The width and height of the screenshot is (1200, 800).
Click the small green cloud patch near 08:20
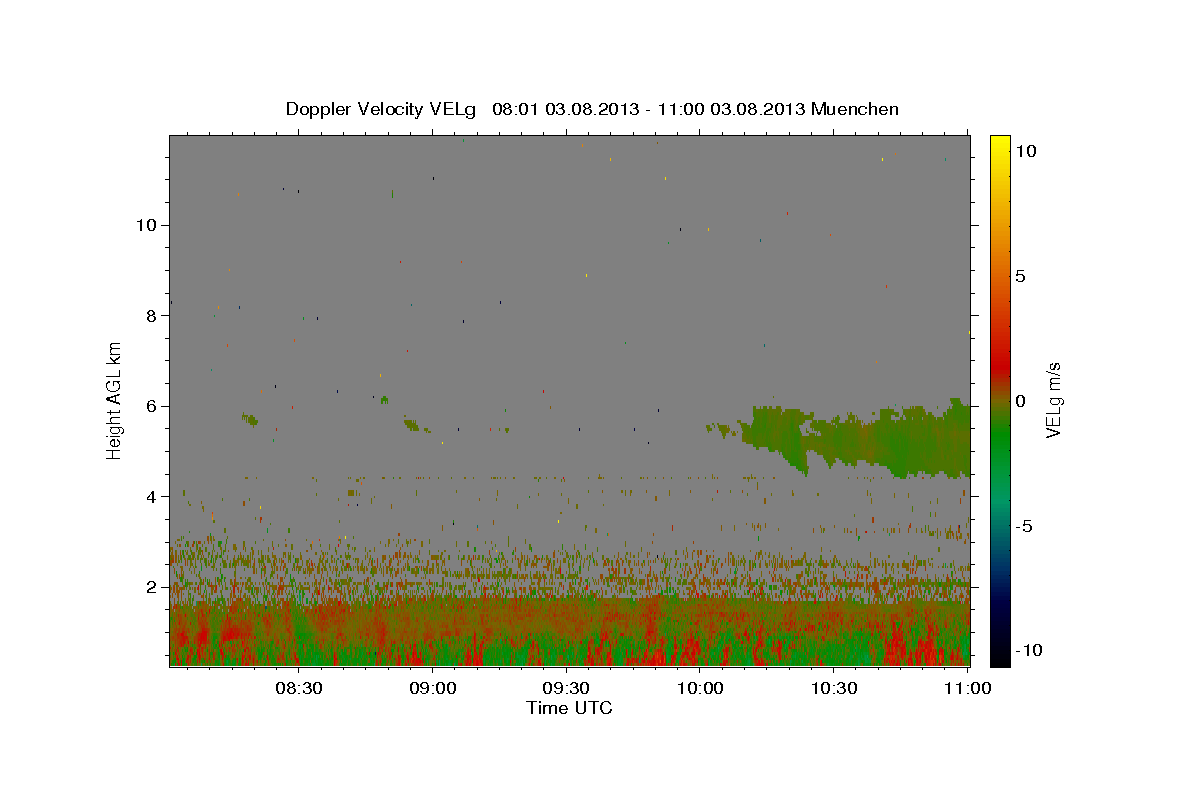(x=250, y=420)
